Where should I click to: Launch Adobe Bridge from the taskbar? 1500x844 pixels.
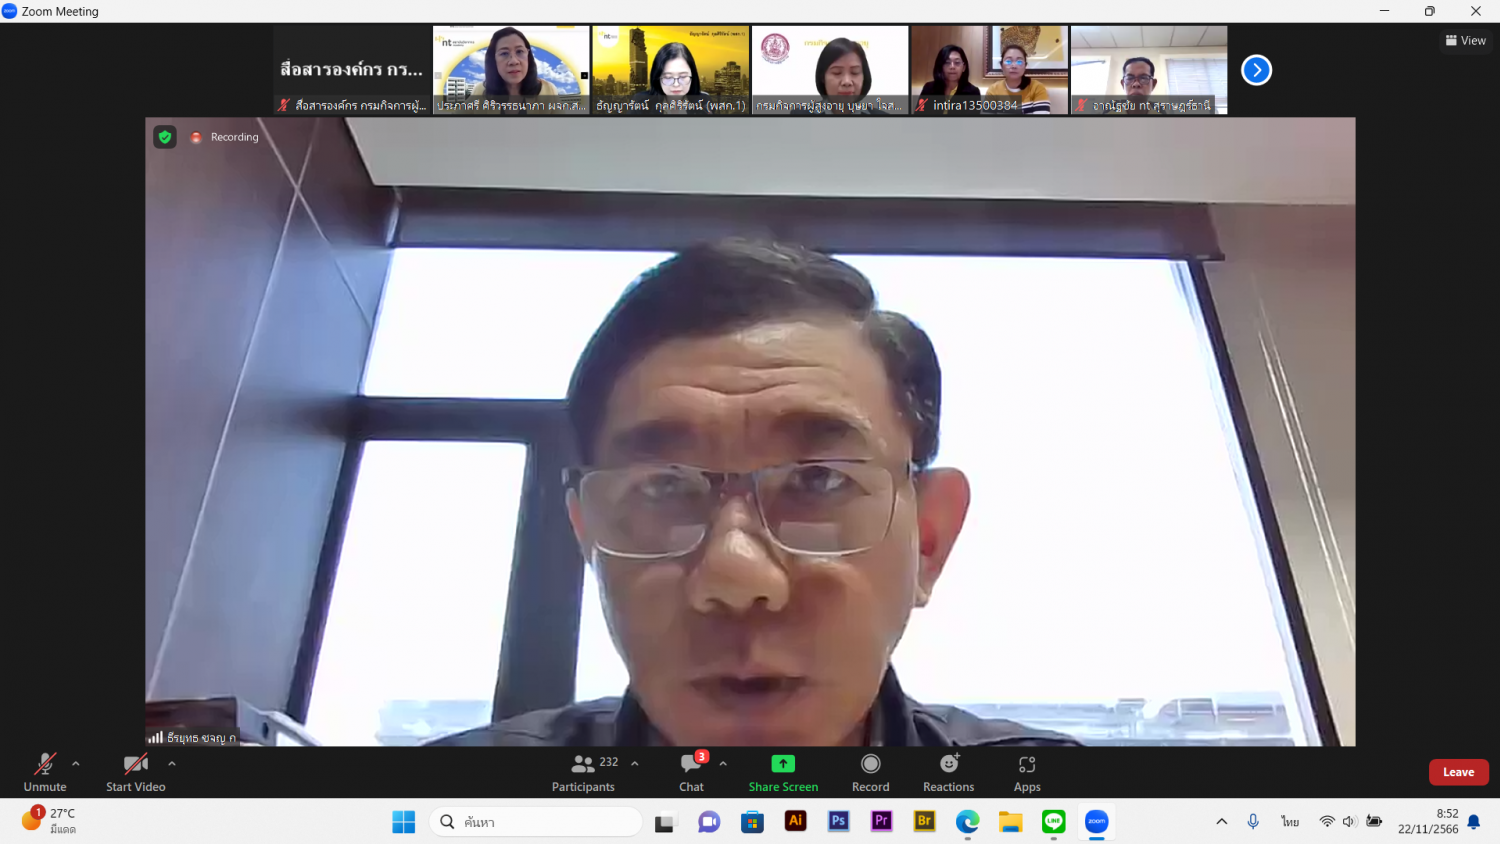click(x=925, y=821)
